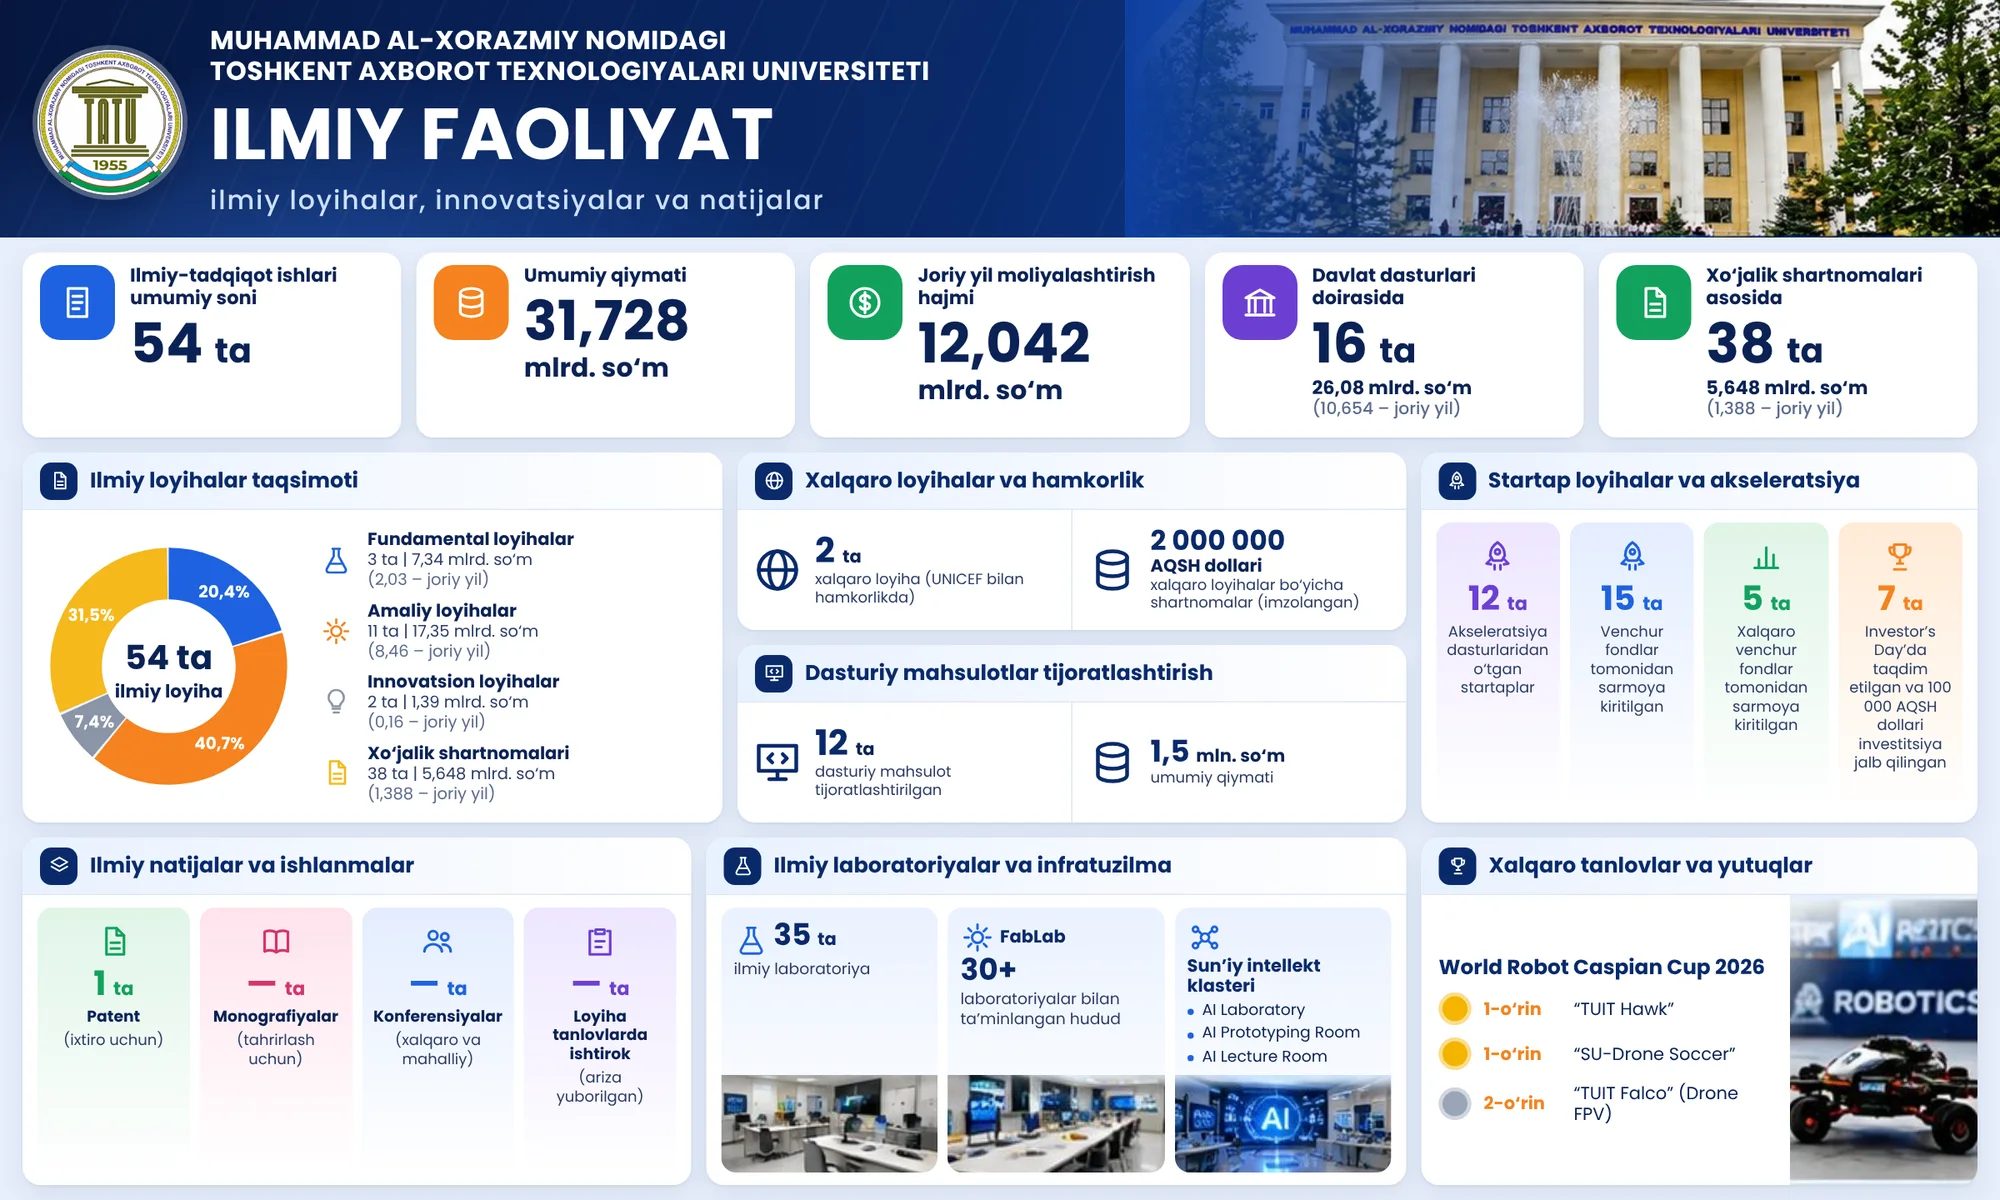Click the blue rocket icon above 15 ta
This screenshot has width=2000, height=1200.
coord(1631,555)
